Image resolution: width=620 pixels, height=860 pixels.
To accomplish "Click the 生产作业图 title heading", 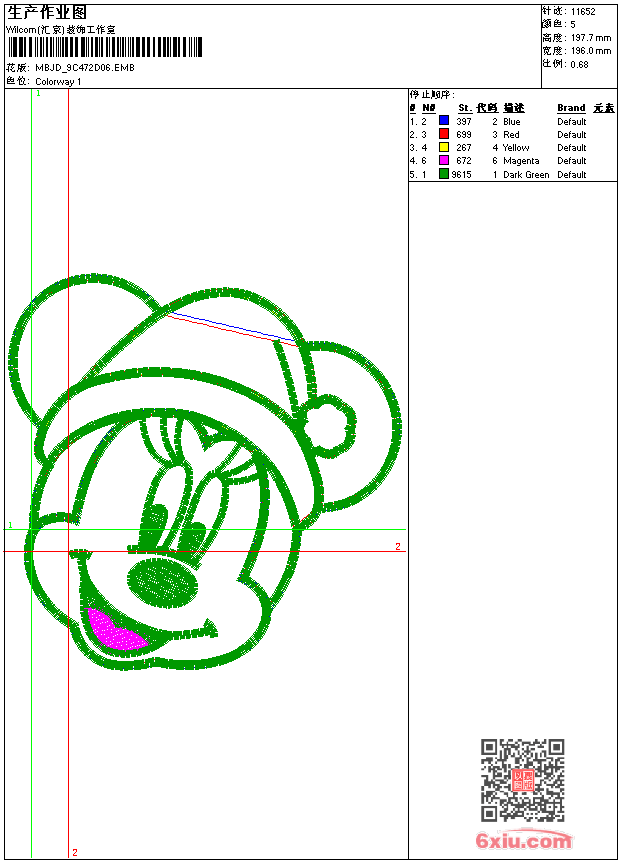I will (x=47, y=13).
